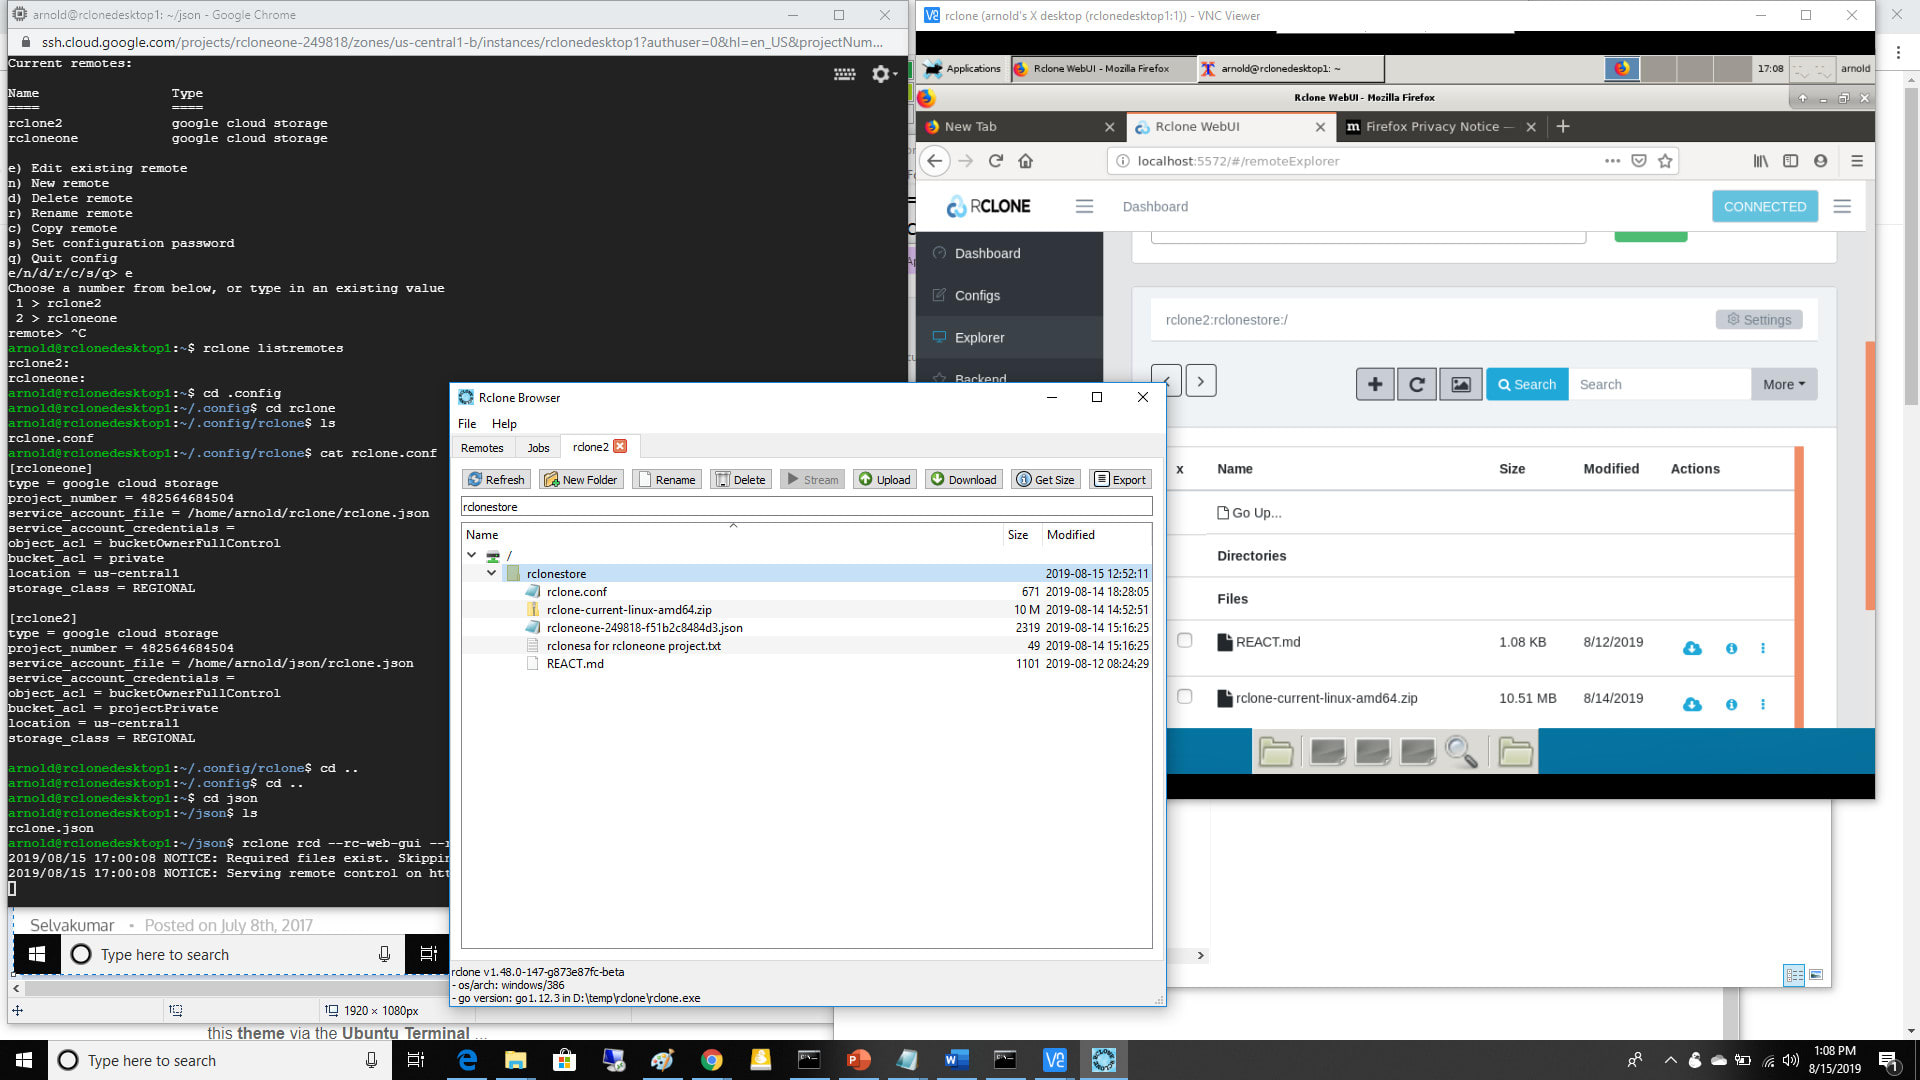Image resolution: width=1920 pixels, height=1080 pixels.
Task: Click the Firefox home icon
Action: coord(1026,161)
